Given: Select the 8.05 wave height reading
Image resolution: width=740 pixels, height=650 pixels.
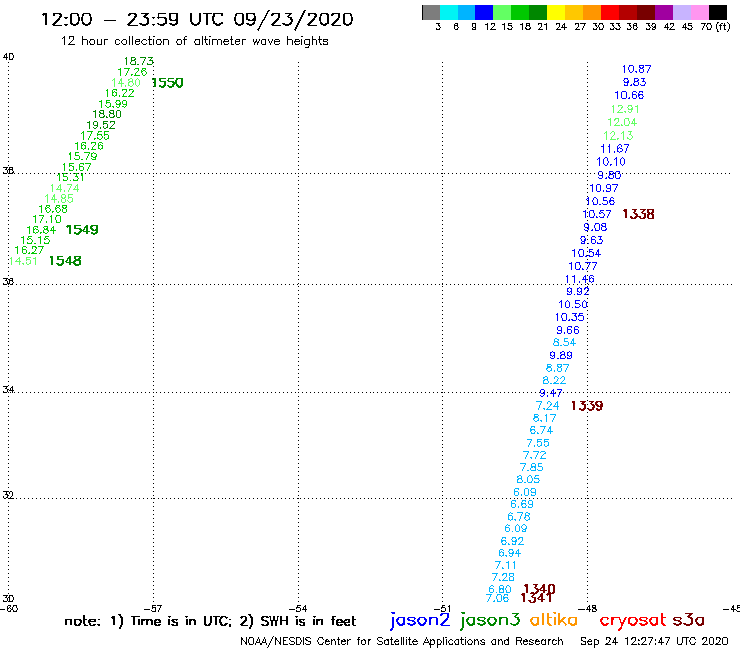Looking at the screenshot, I should pyautogui.click(x=528, y=480).
